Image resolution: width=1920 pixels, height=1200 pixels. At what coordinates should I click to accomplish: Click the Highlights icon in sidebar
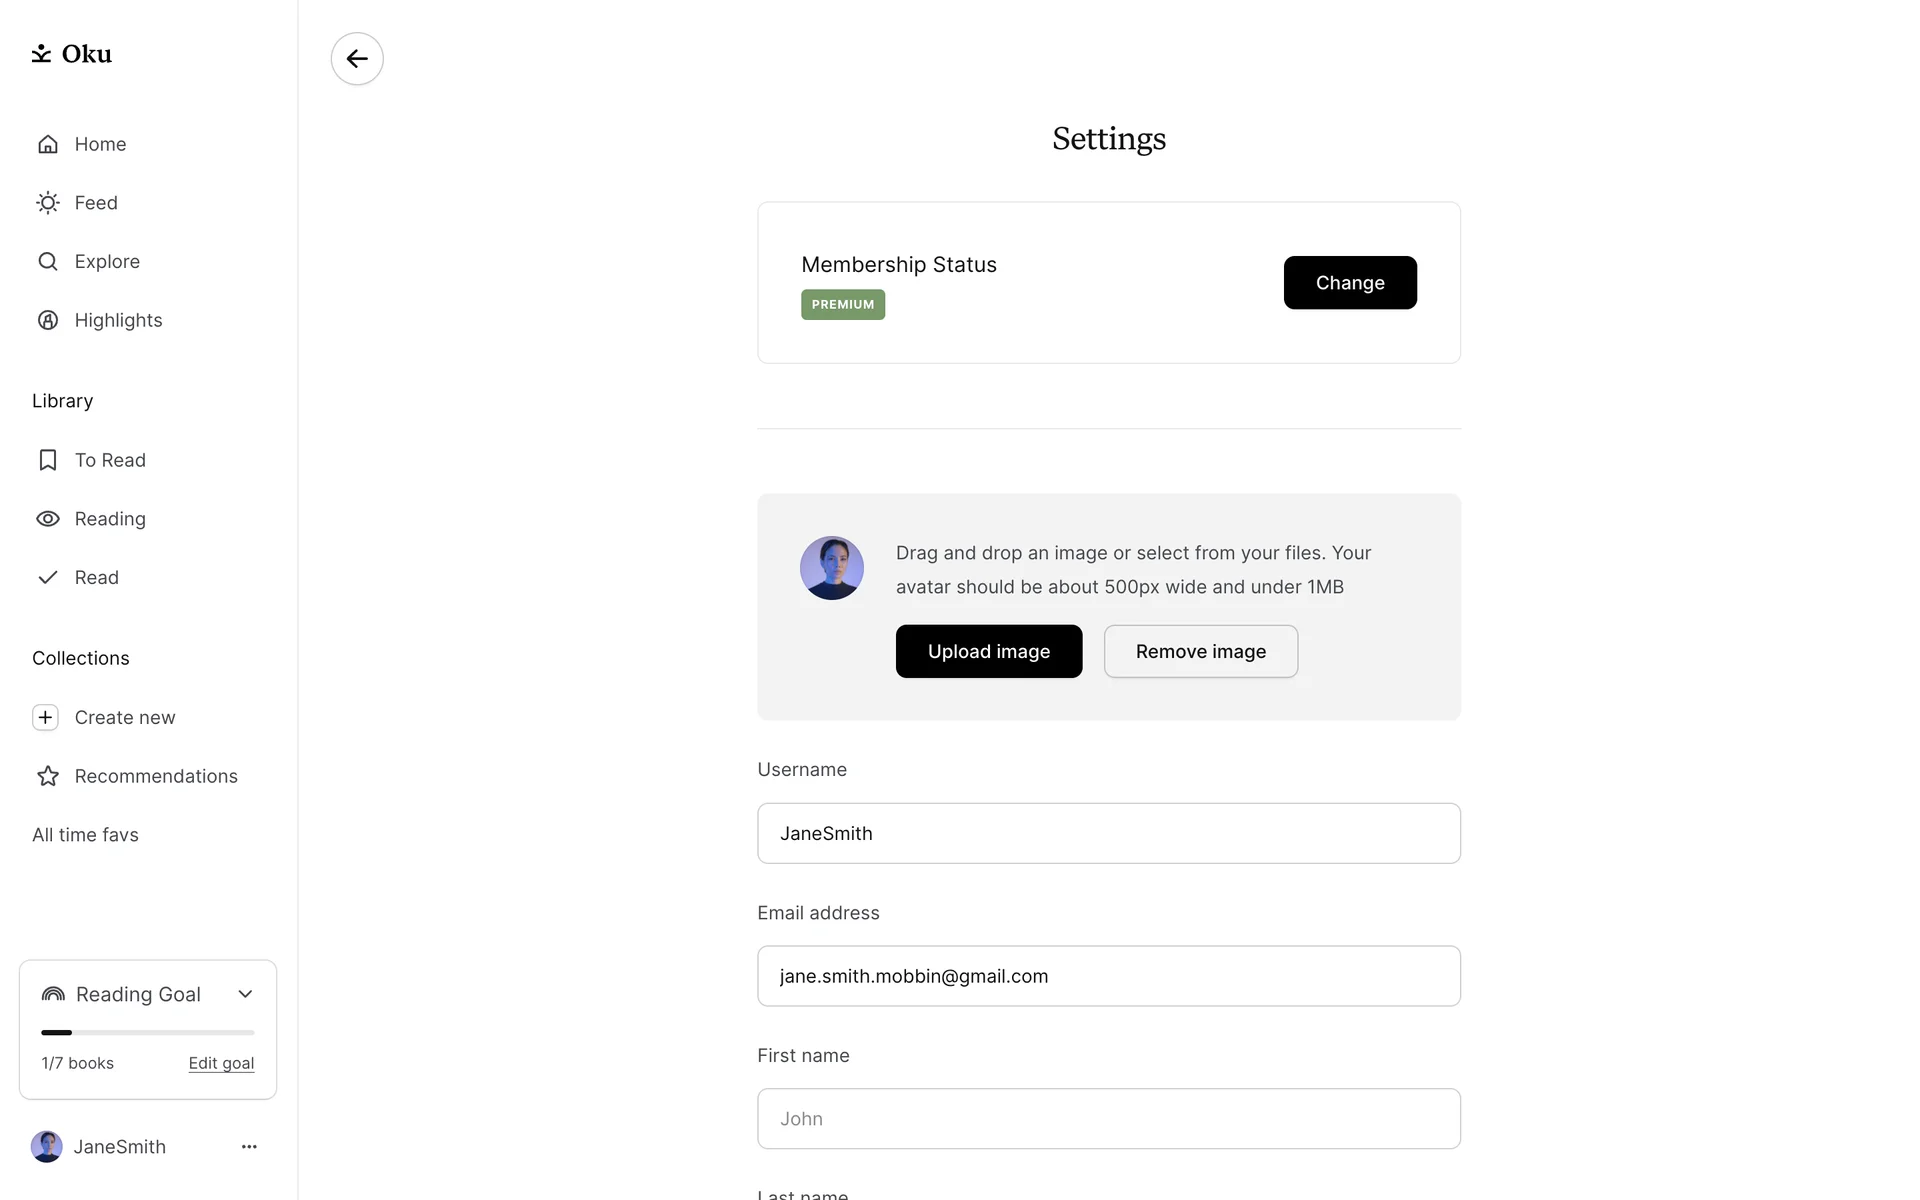(x=48, y=320)
